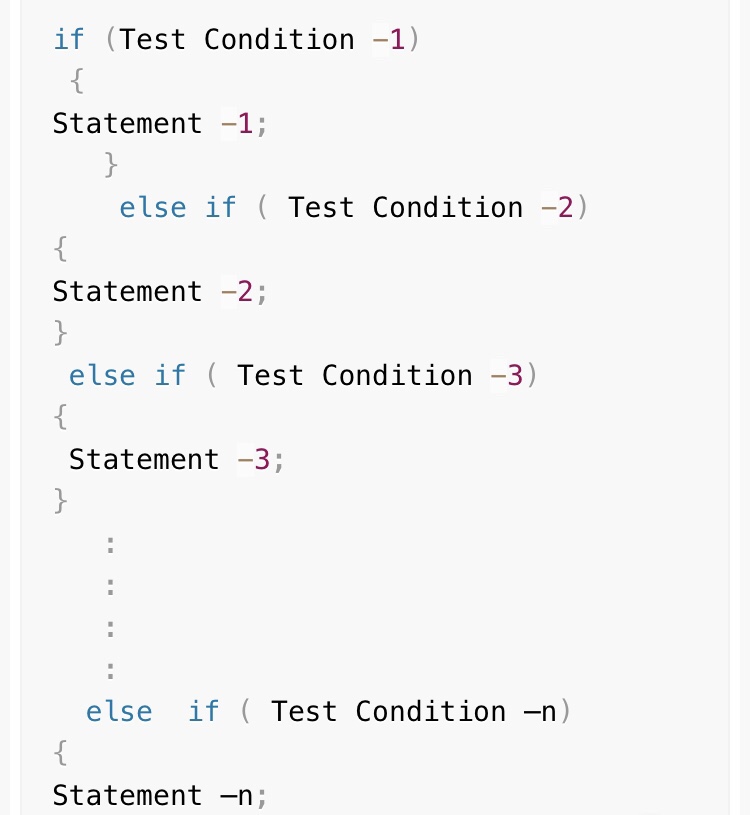The width and height of the screenshot is (750, 815).
Task: Click the opening brace before Statement -1
Action: 77,81
